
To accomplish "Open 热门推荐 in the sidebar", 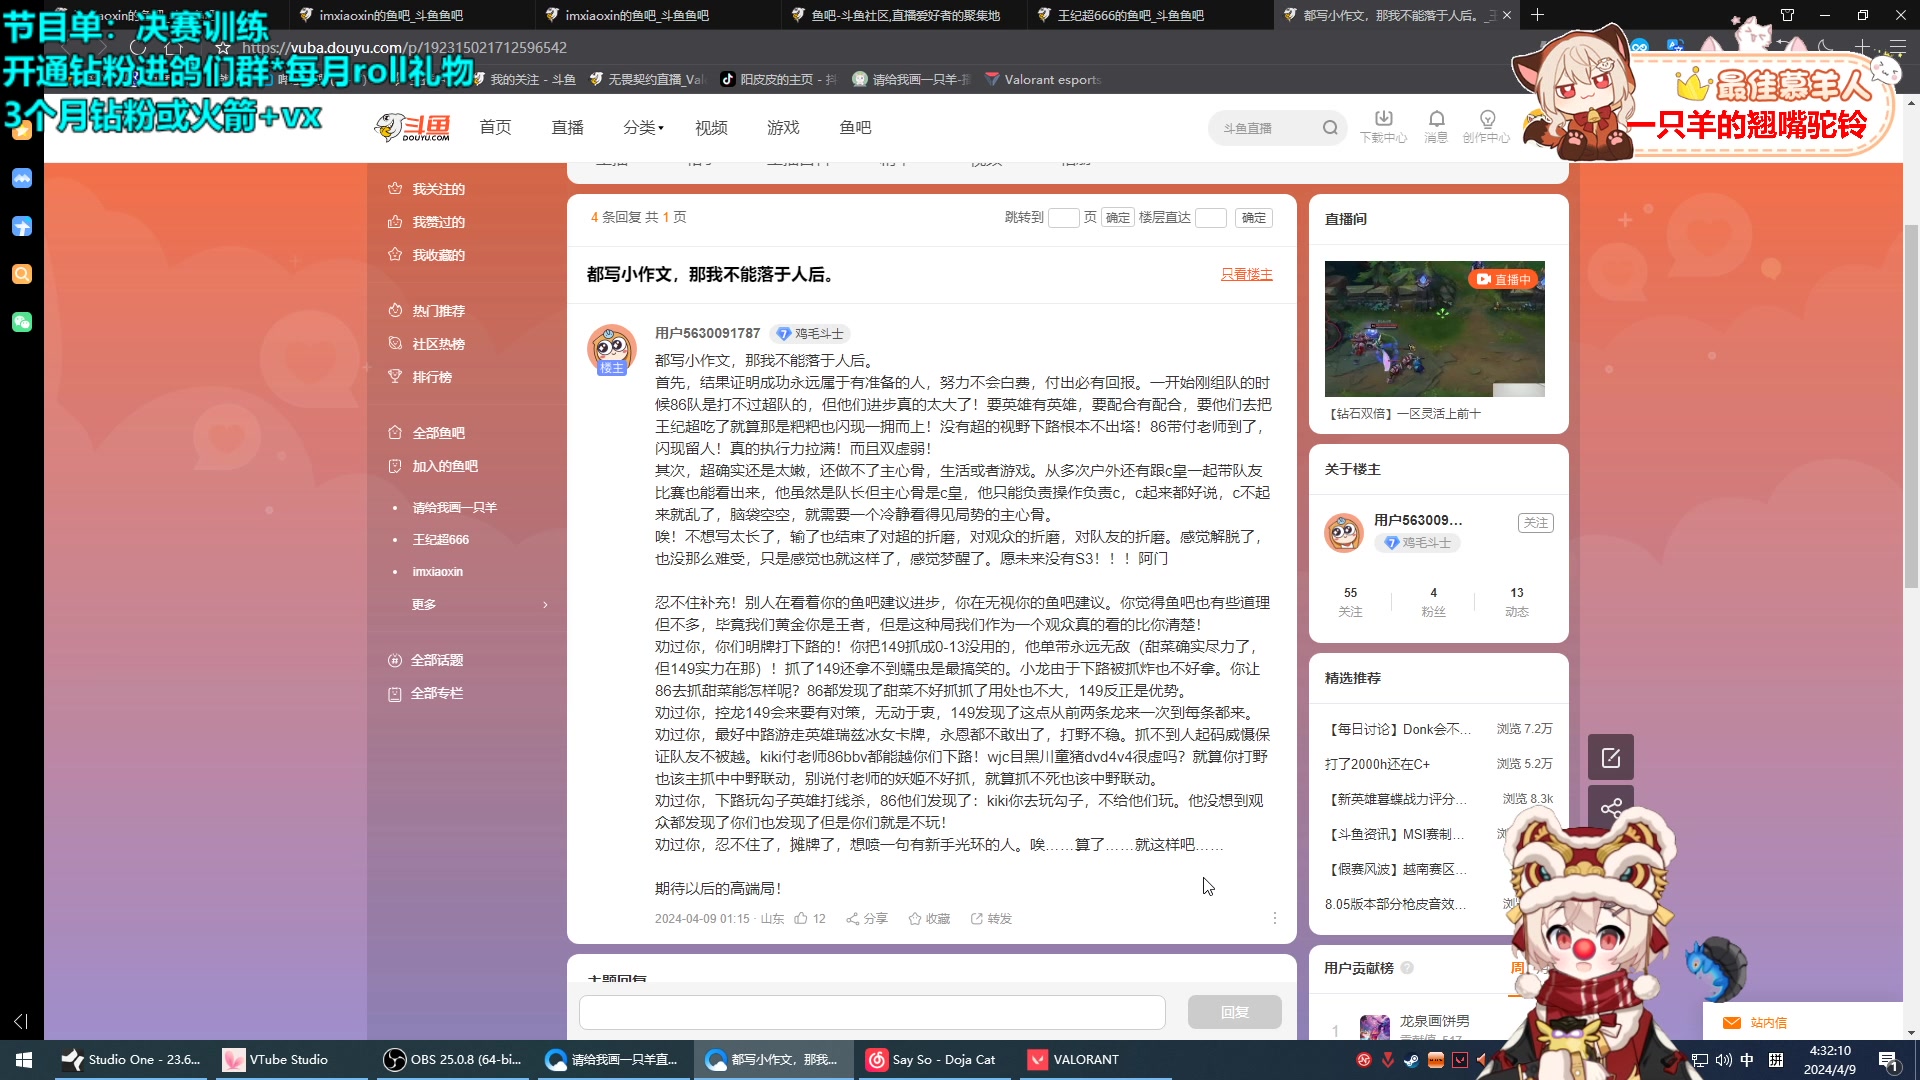I will tap(428, 311).
